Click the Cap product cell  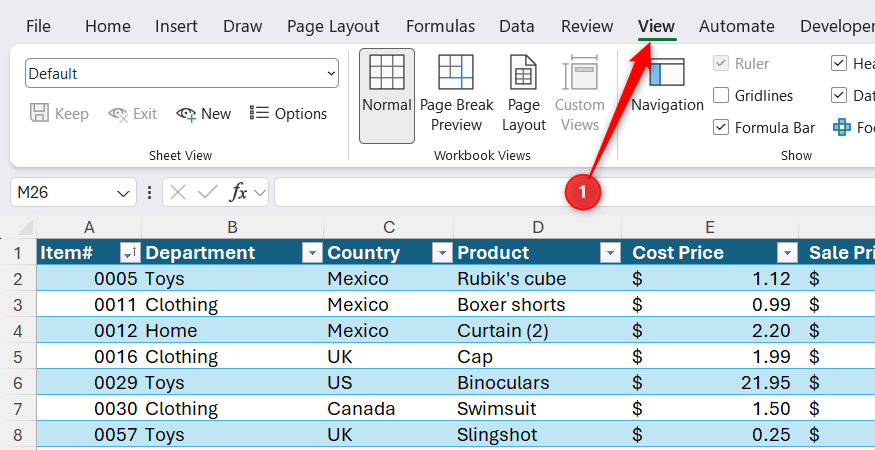coord(537,357)
